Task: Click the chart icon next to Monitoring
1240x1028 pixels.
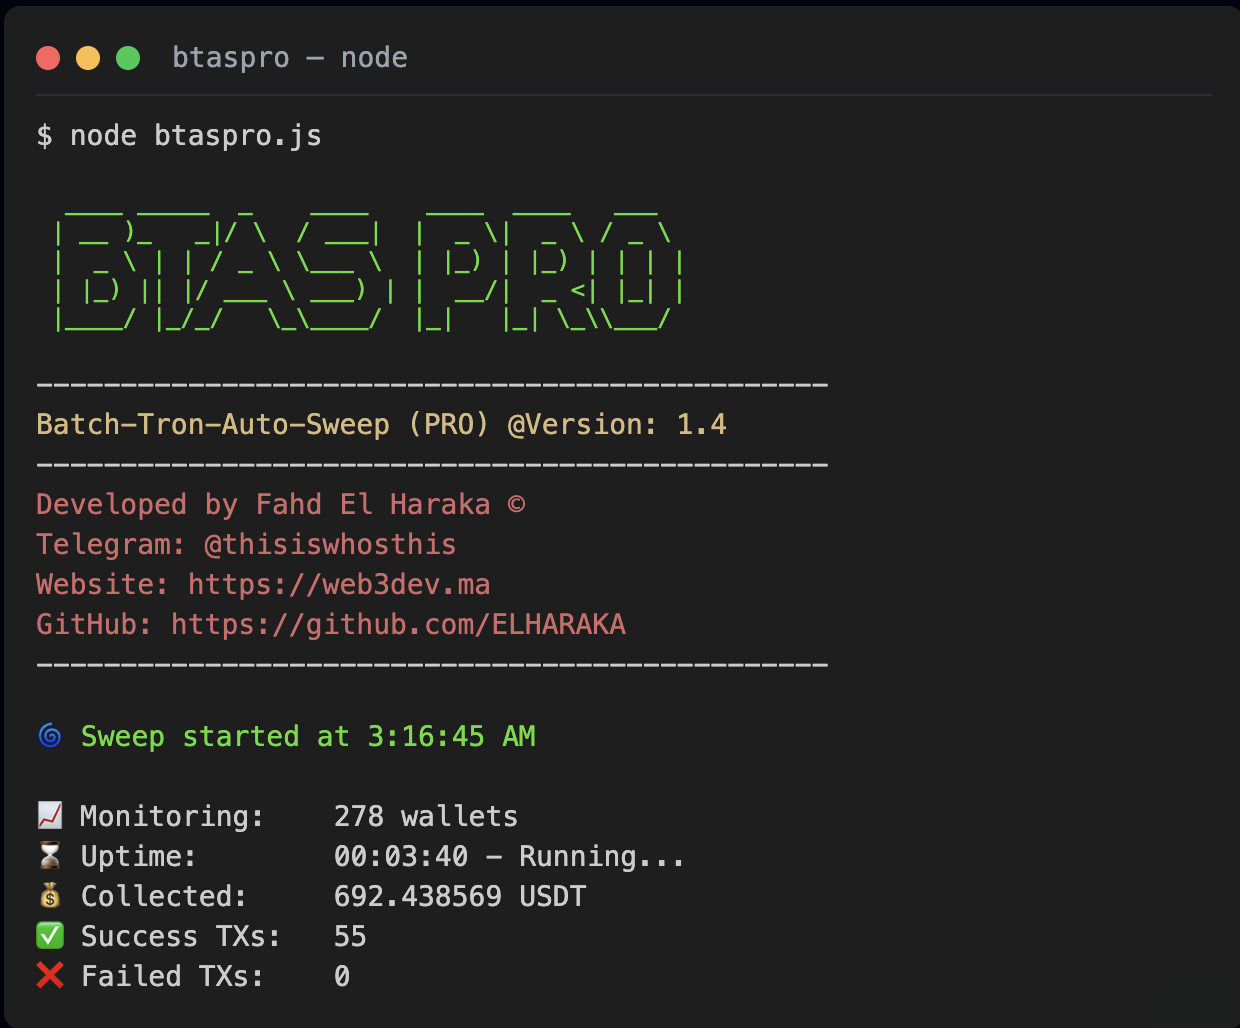Action: 48,815
